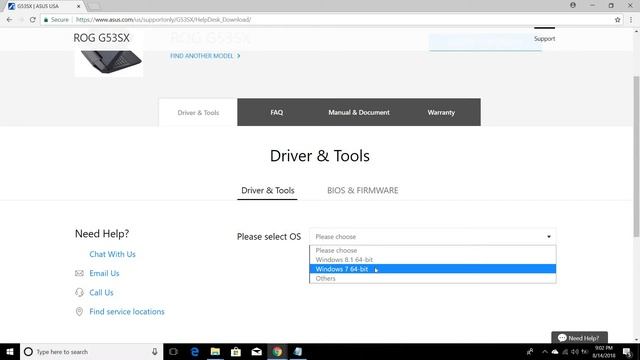Open the Windows Start menu

10,352
